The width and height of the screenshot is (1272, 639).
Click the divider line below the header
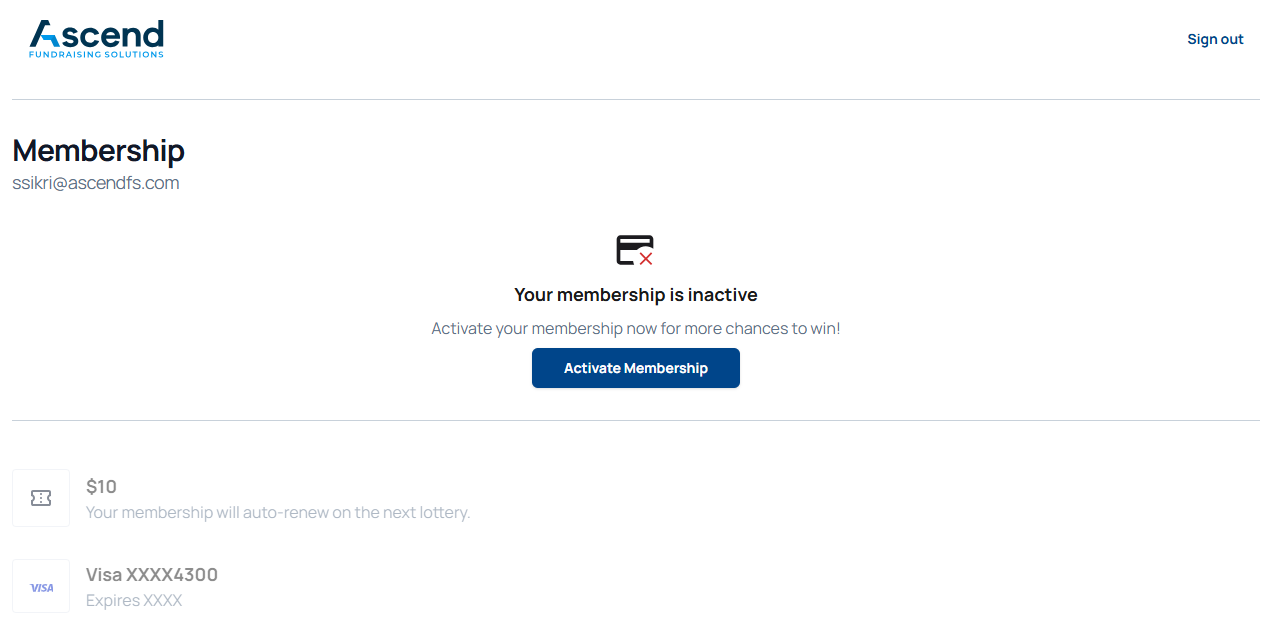point(636,100)
